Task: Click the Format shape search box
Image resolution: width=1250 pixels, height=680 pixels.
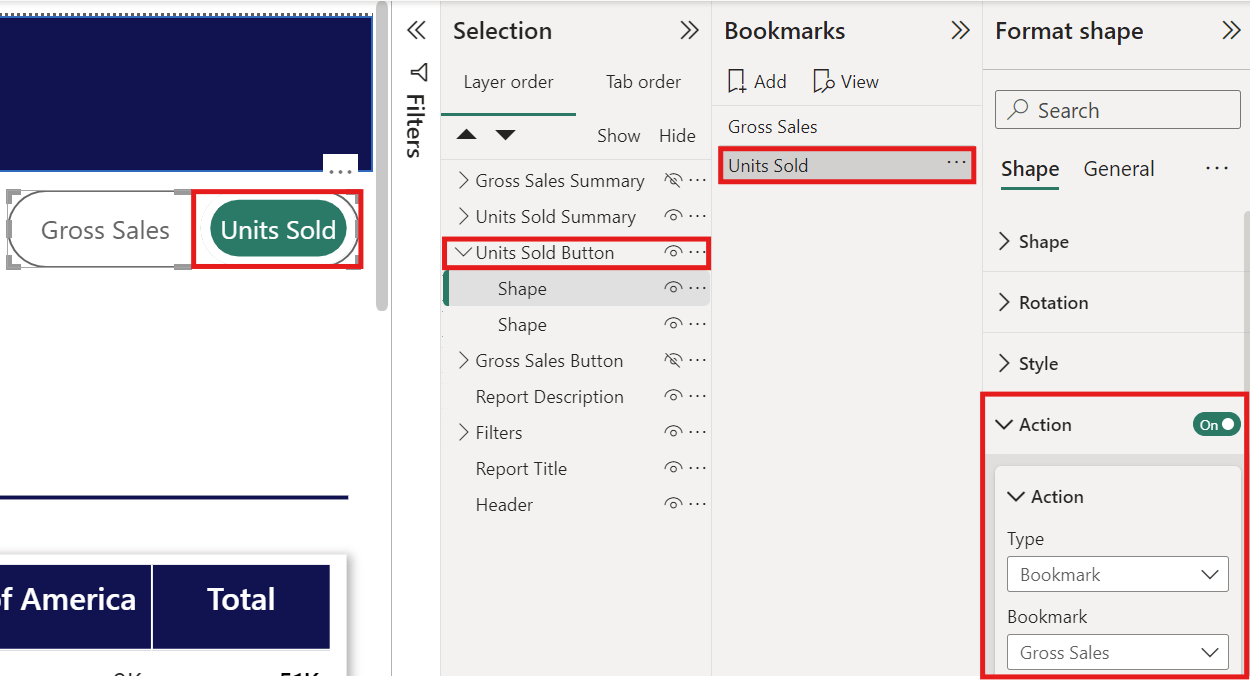Action: coord(1118,110)
